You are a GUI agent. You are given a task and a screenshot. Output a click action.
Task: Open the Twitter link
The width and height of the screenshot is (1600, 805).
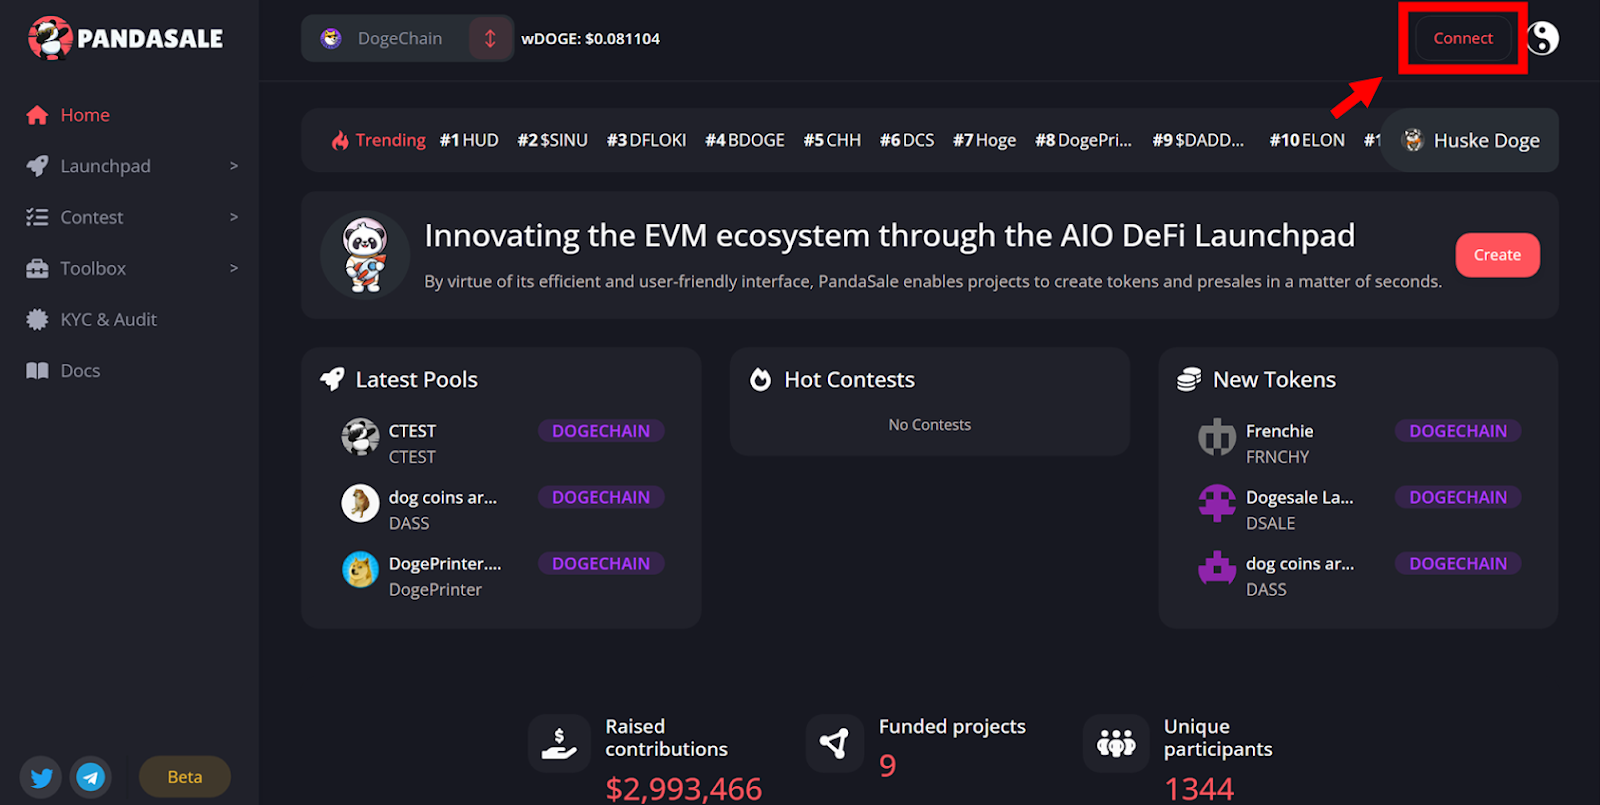click(41, 777)
